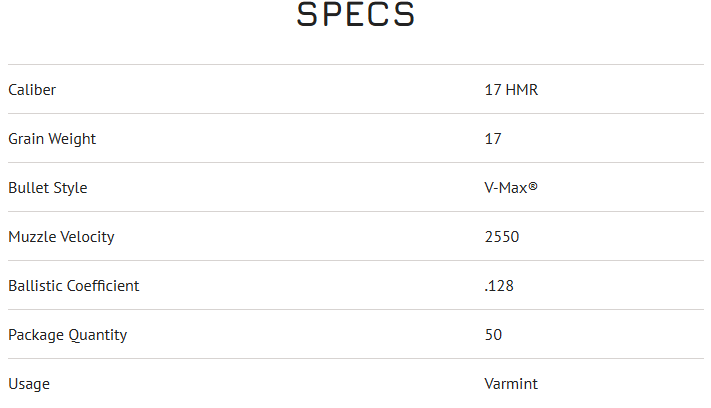Select the Grain Weight value 17
This screenshot has width=711, height=408.
493,139
